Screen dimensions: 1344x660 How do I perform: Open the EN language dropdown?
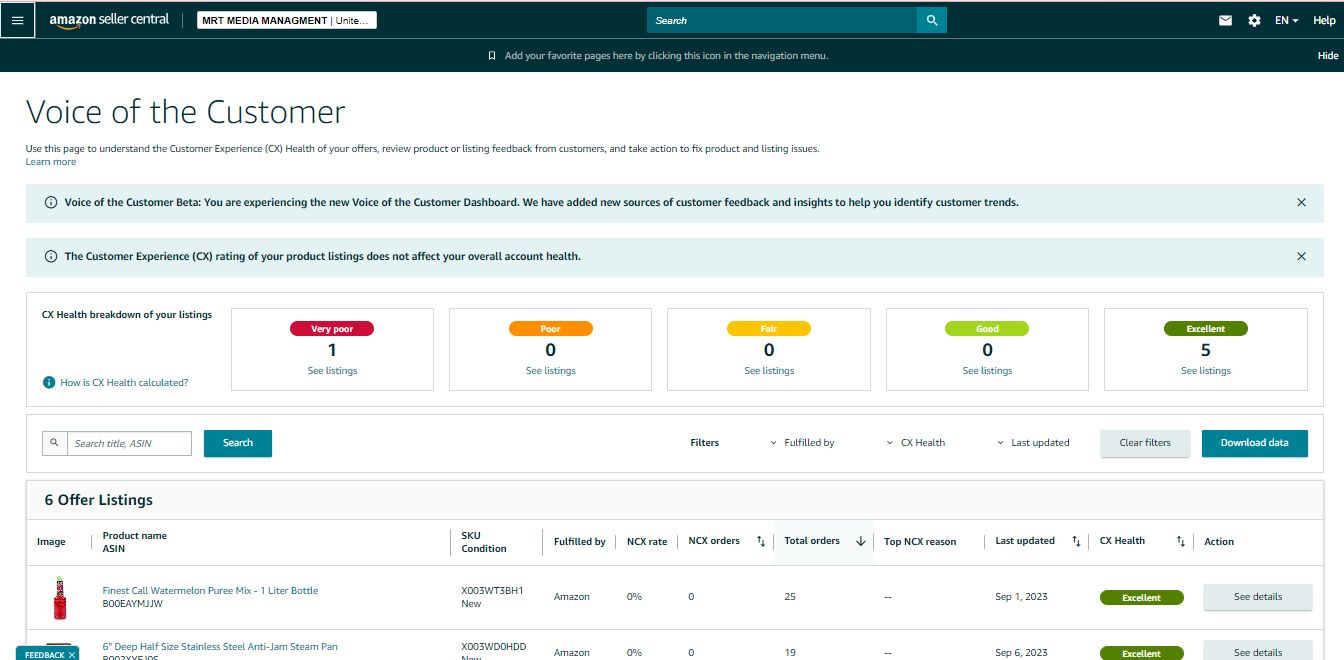[1286, 20]
